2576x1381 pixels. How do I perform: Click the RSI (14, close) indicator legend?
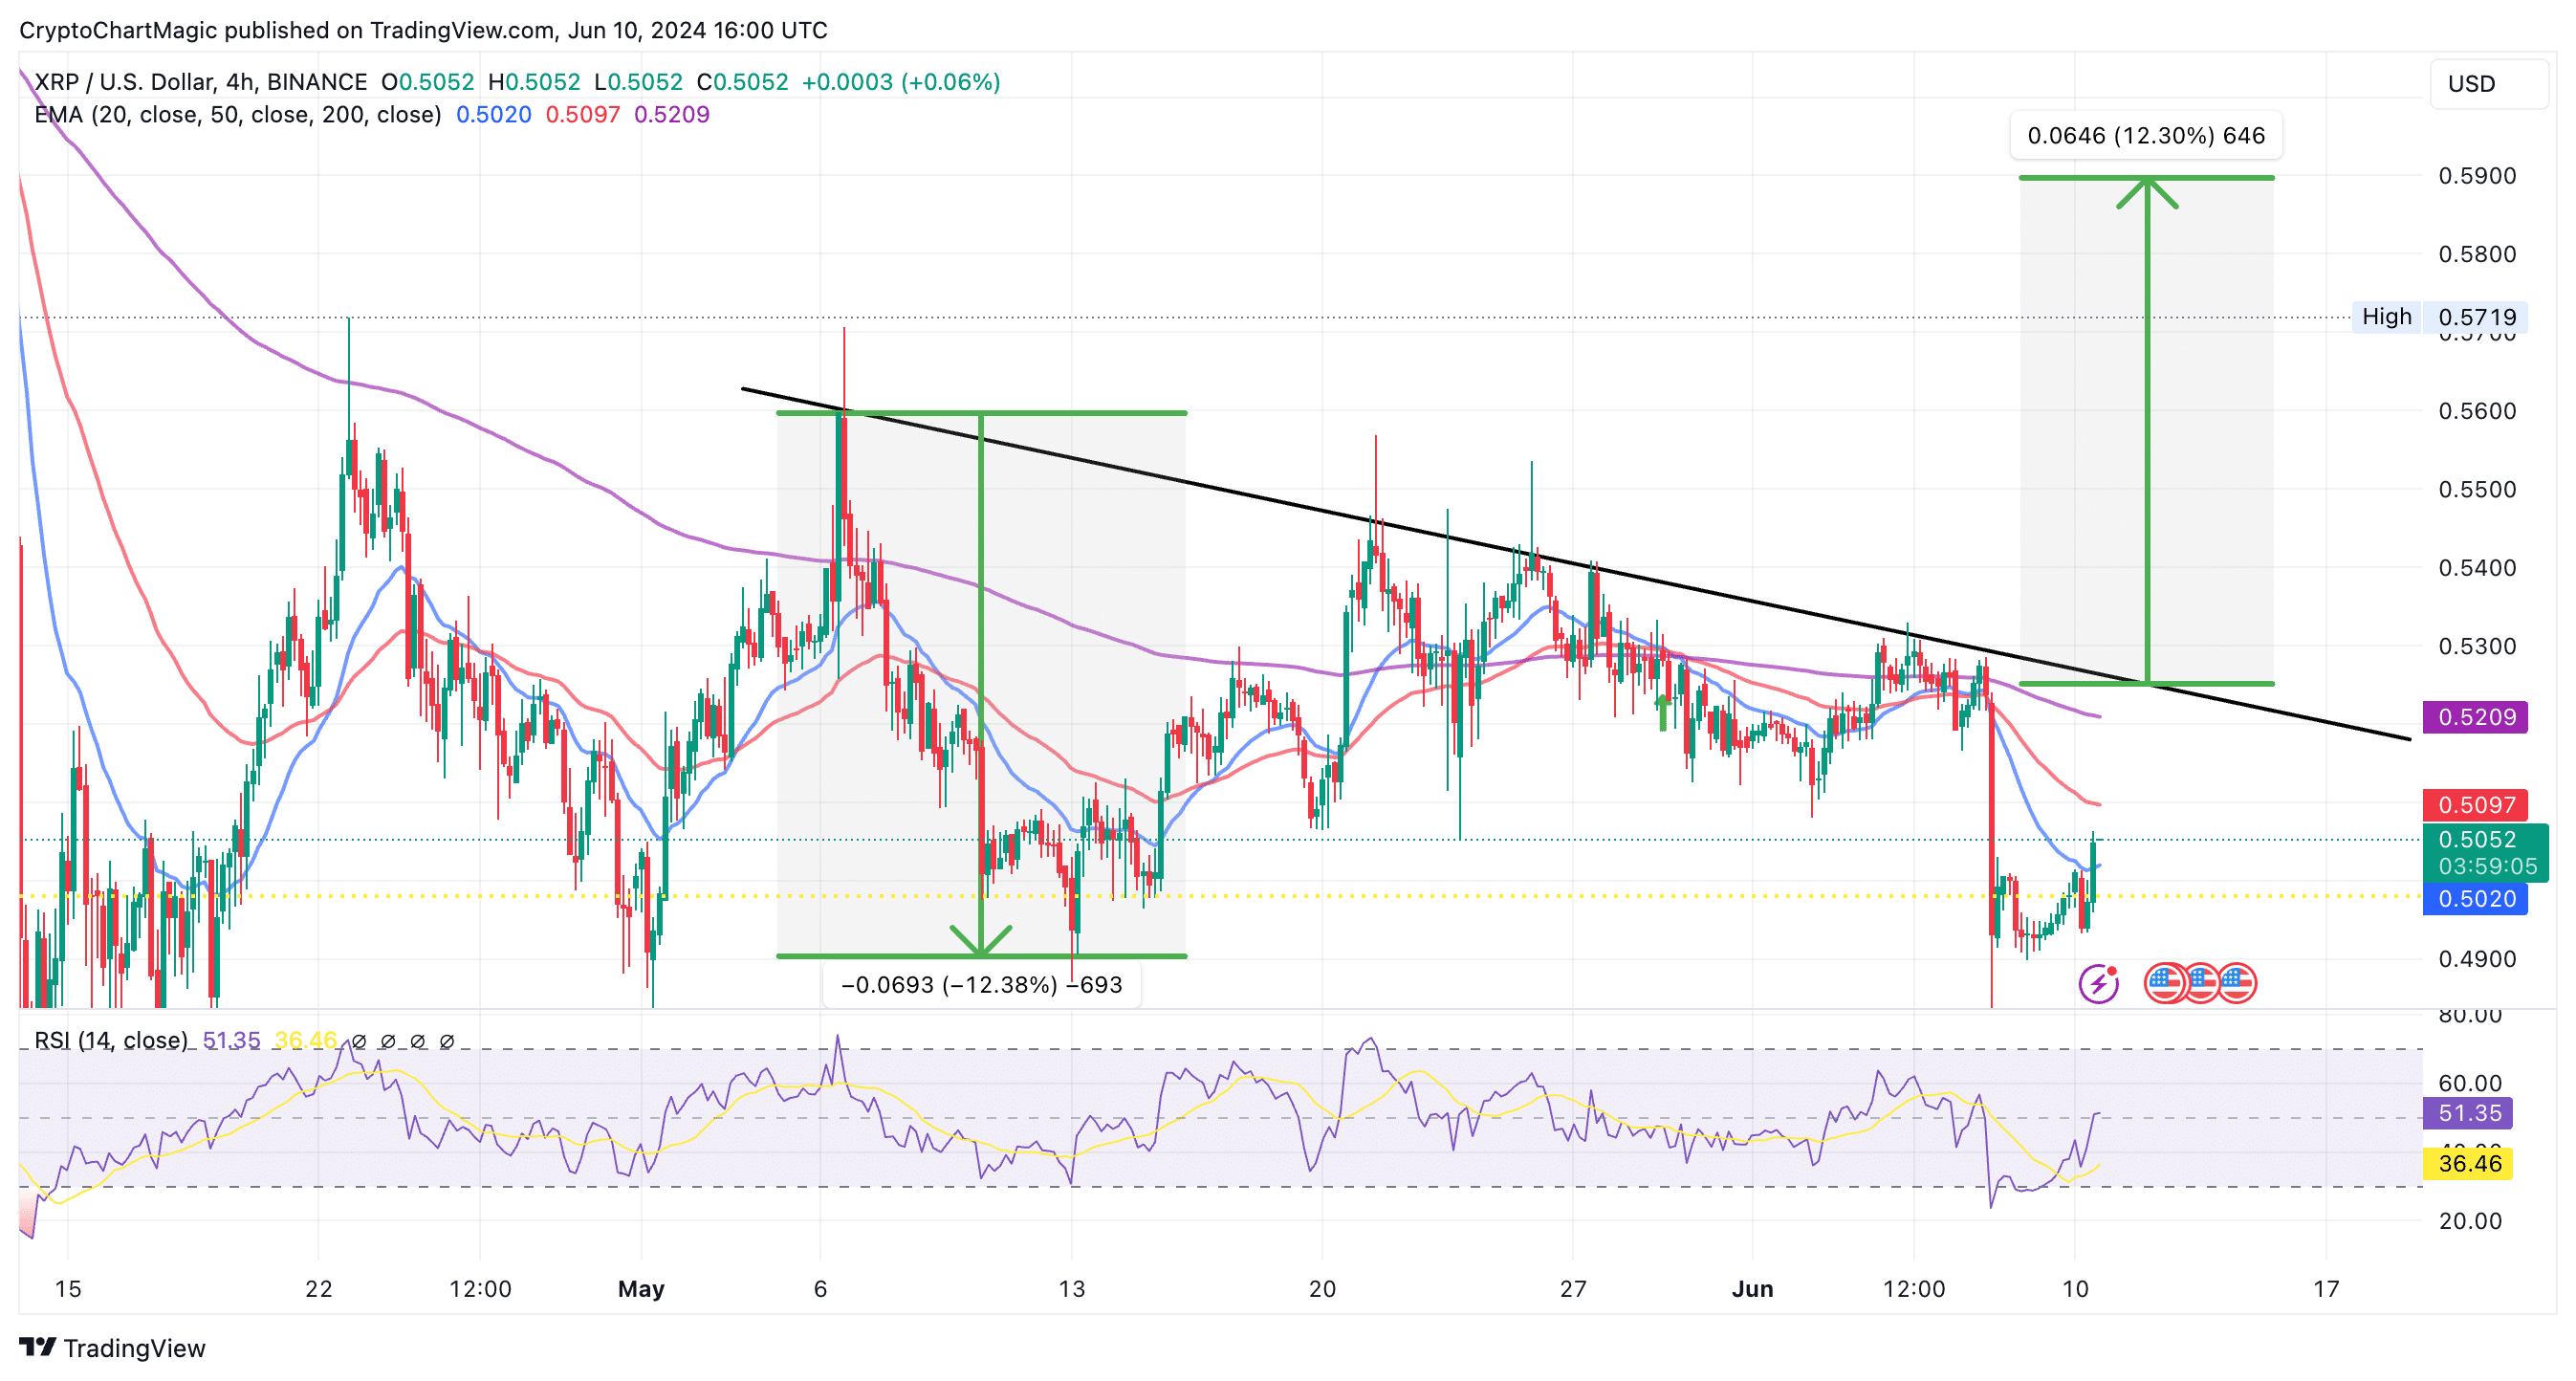point(111,1040)
